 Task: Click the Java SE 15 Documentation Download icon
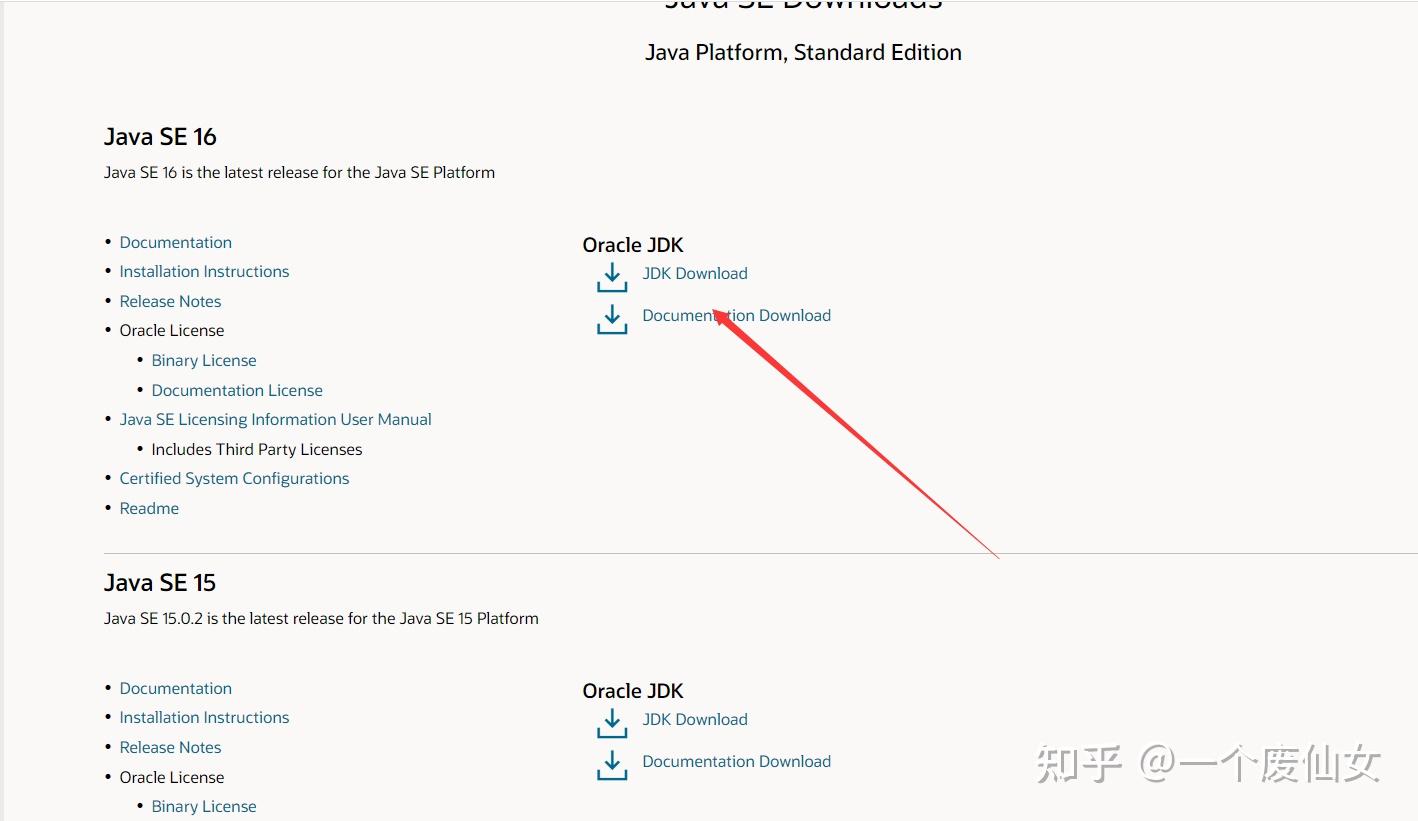612,765
